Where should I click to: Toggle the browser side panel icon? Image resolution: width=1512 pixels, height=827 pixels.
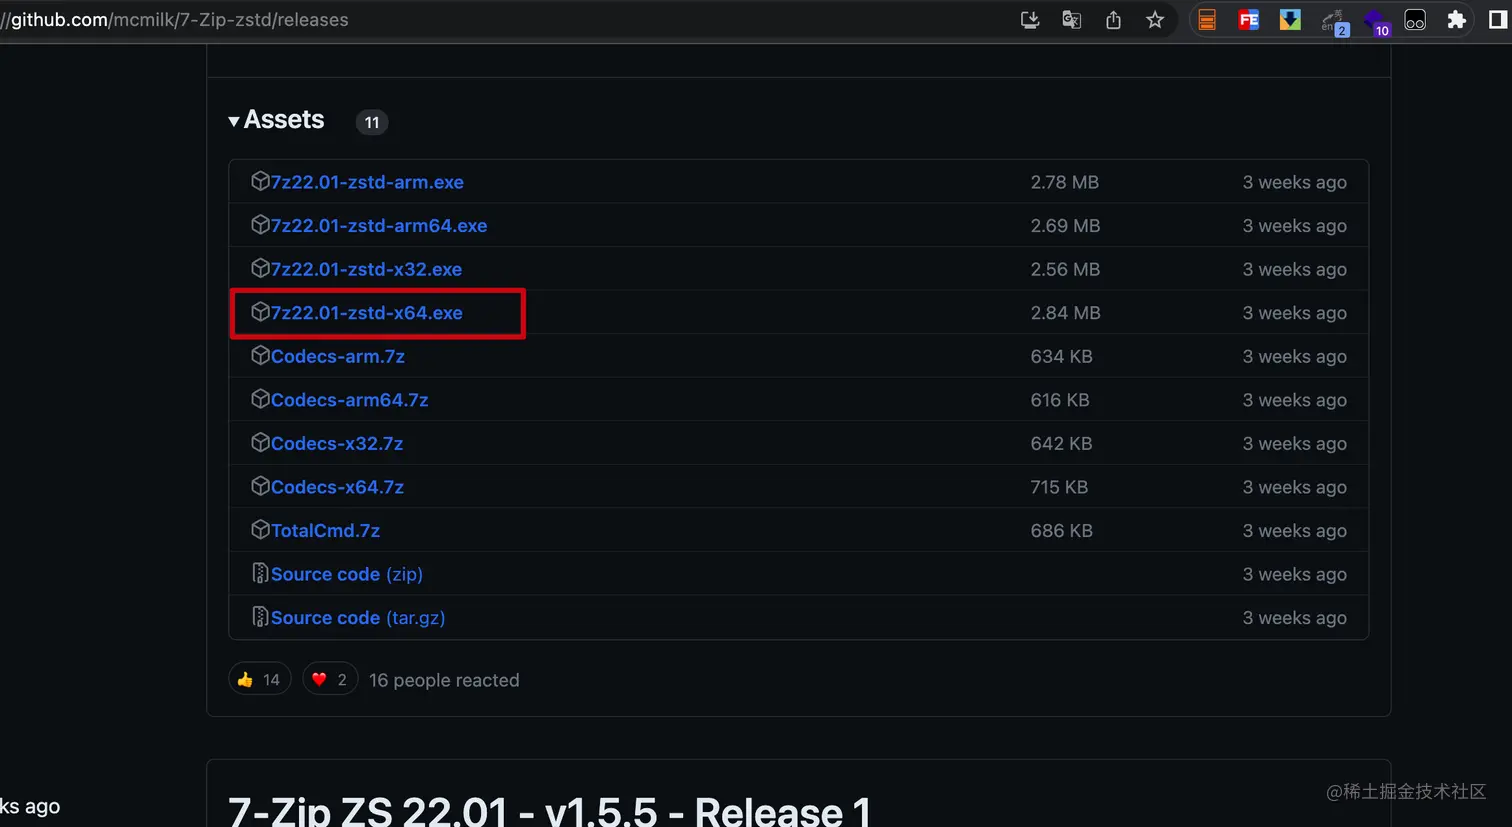coord(1498,20)
